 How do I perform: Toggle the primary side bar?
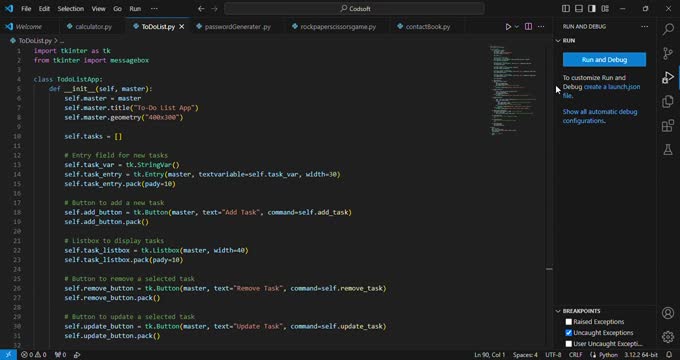(566, 9)
